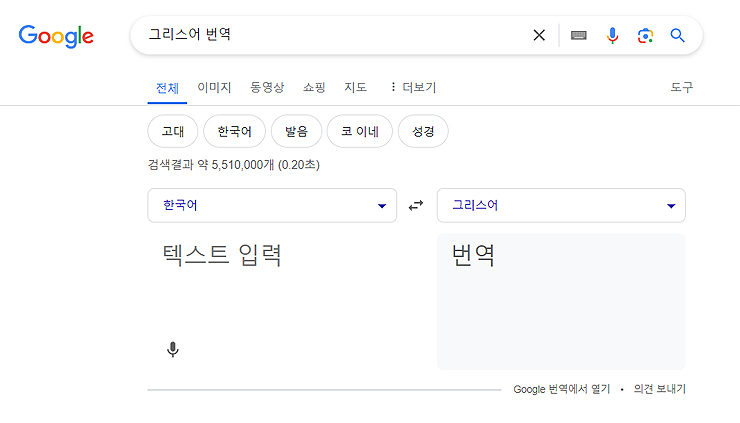Select the 전체 tab
The height and width of the screenshot is (423, 740).
tap(167, 88)
